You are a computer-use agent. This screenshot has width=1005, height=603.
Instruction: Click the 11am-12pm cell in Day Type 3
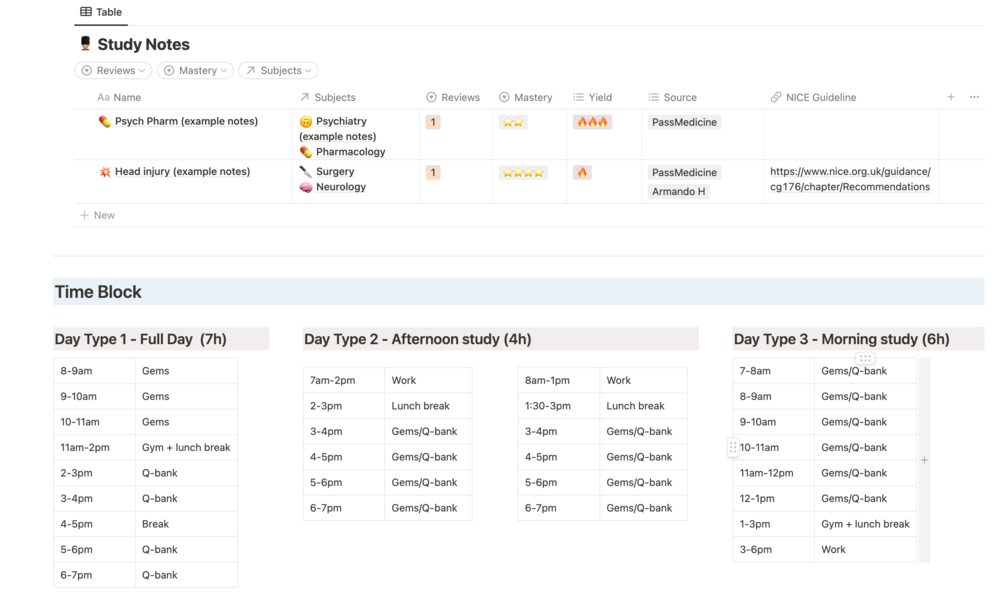pos(773,473)
